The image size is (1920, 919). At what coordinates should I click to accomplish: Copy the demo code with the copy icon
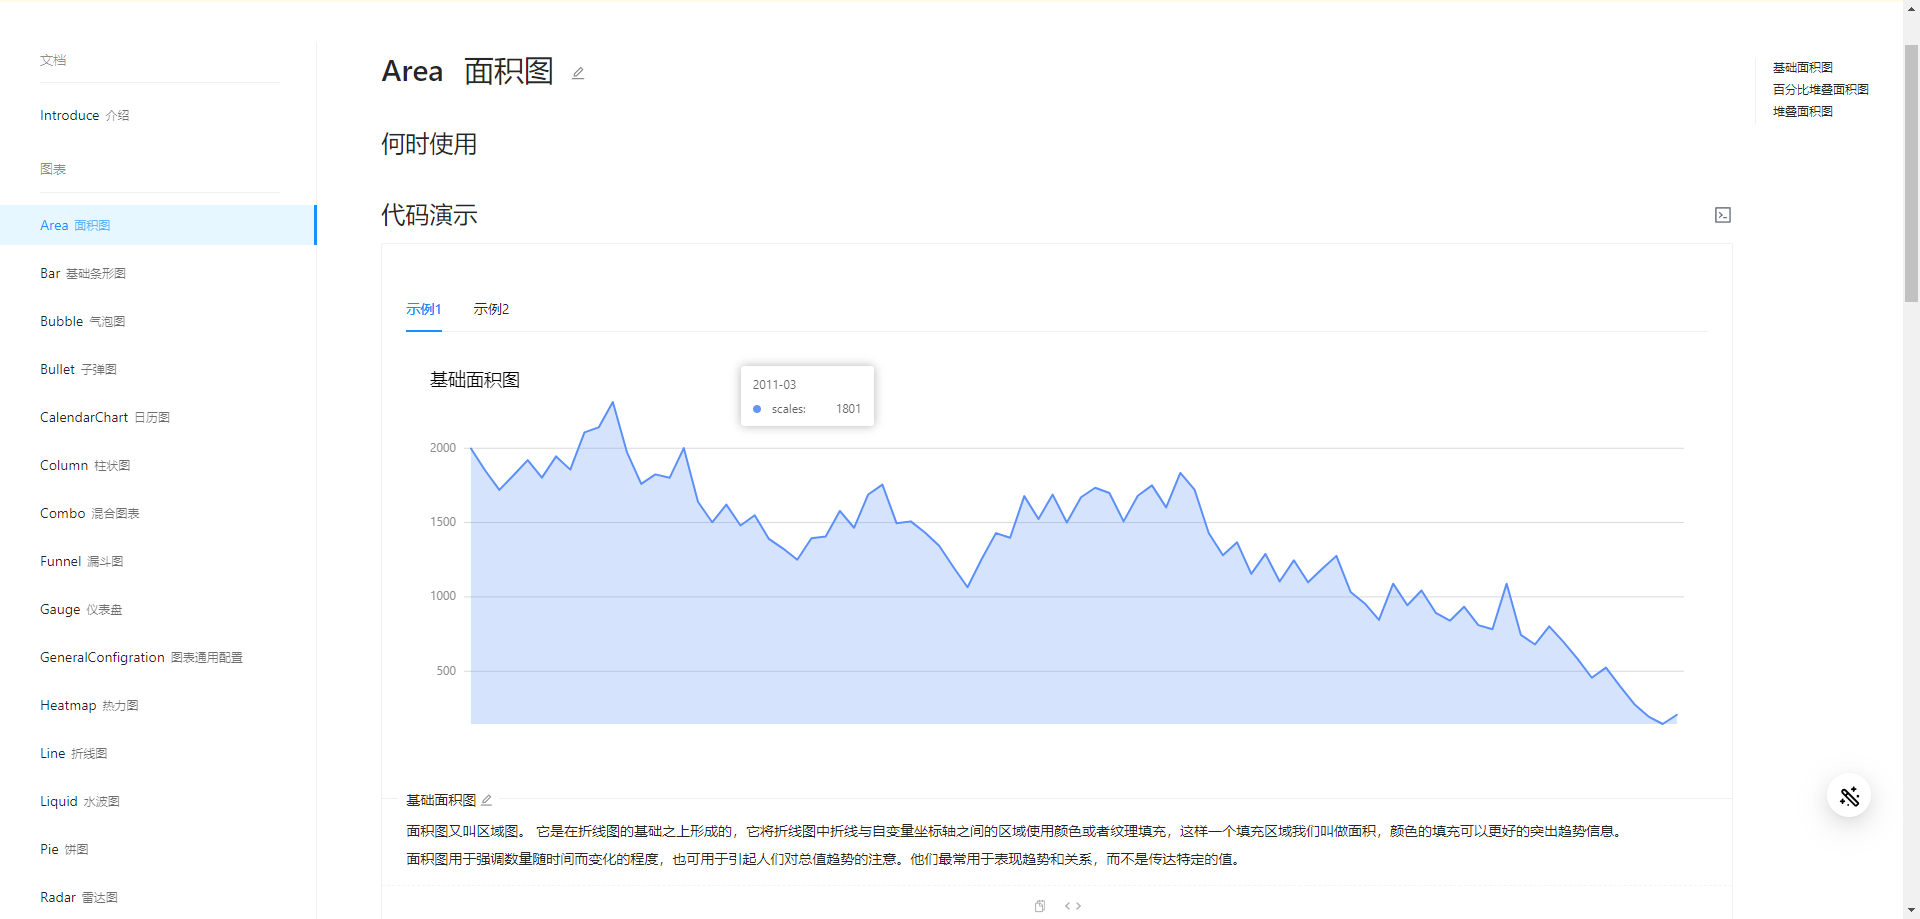1040,906
